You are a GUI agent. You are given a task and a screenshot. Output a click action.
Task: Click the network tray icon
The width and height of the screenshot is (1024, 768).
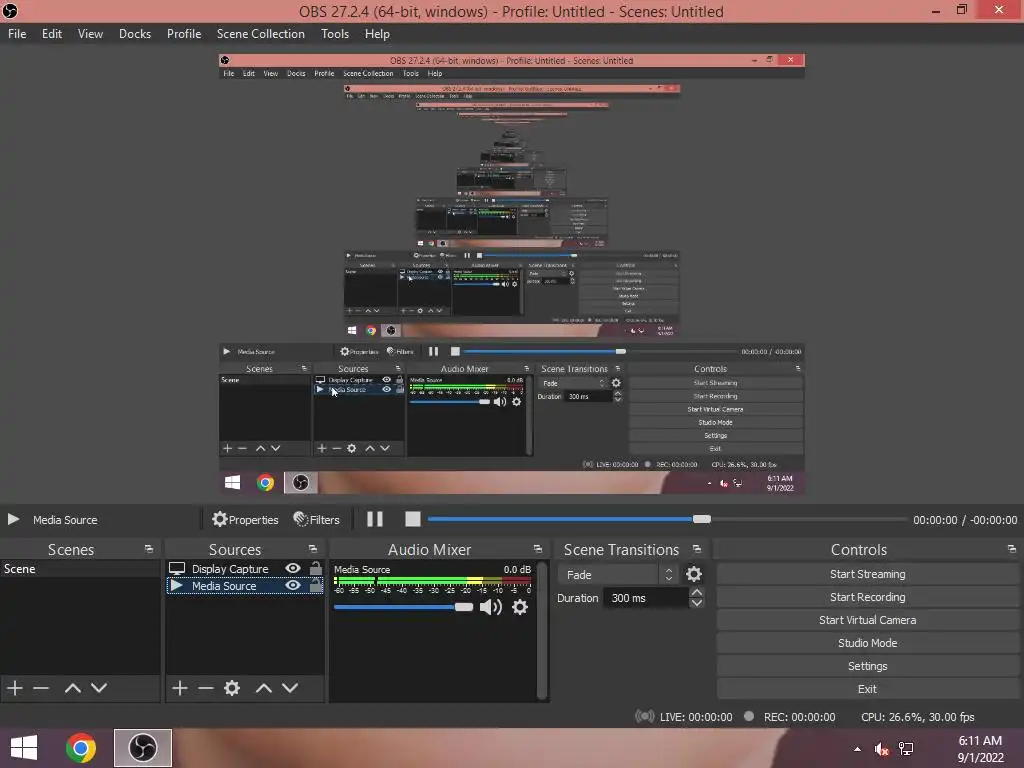point(906,749)
